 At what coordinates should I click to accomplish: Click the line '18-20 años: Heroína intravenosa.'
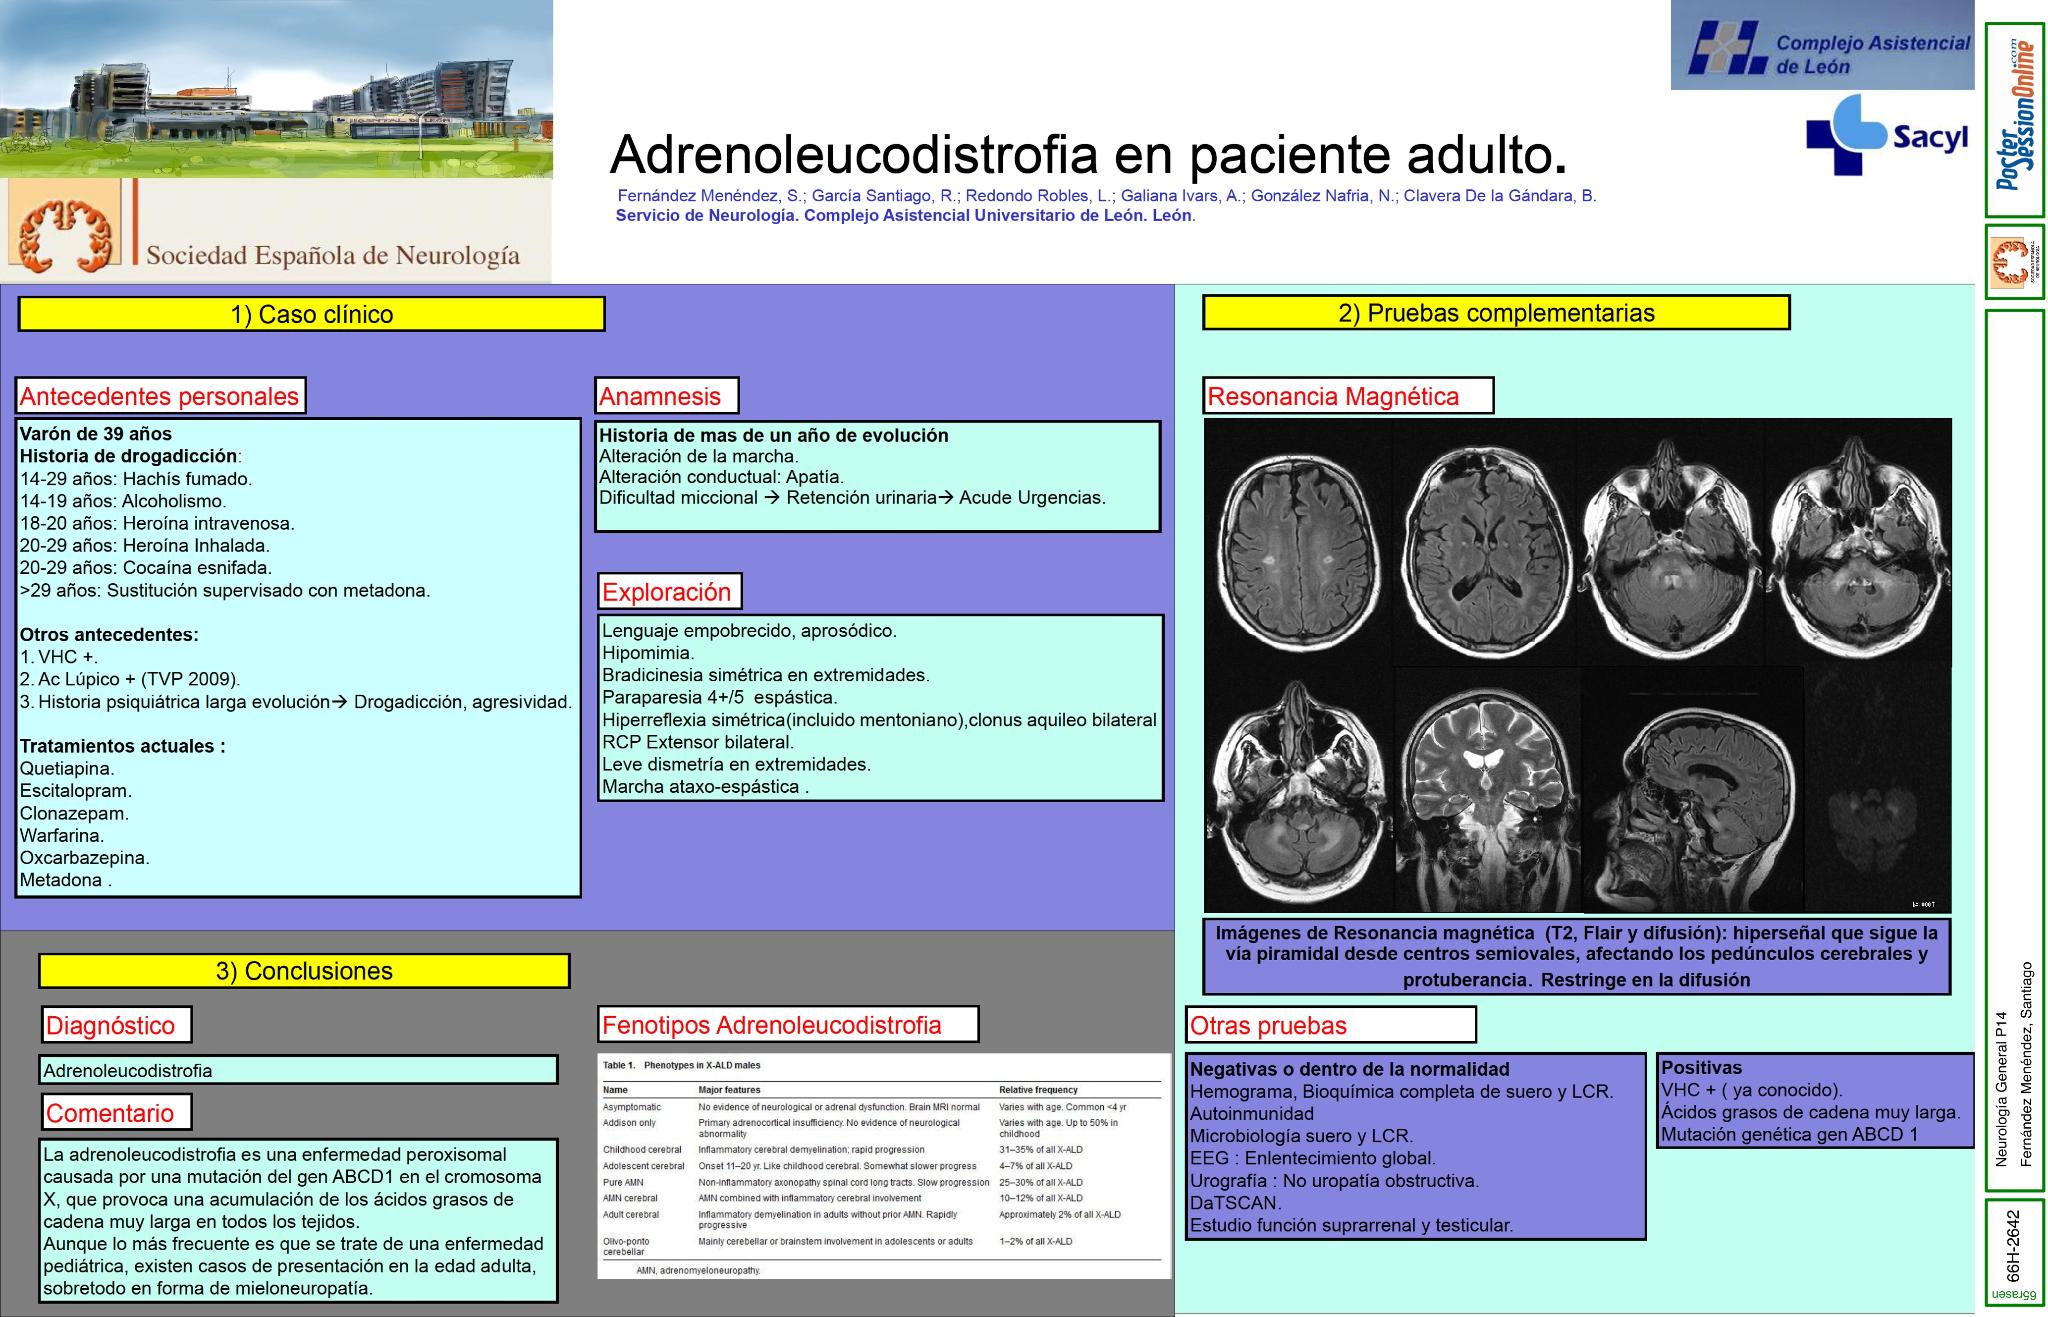pos(157,523)
